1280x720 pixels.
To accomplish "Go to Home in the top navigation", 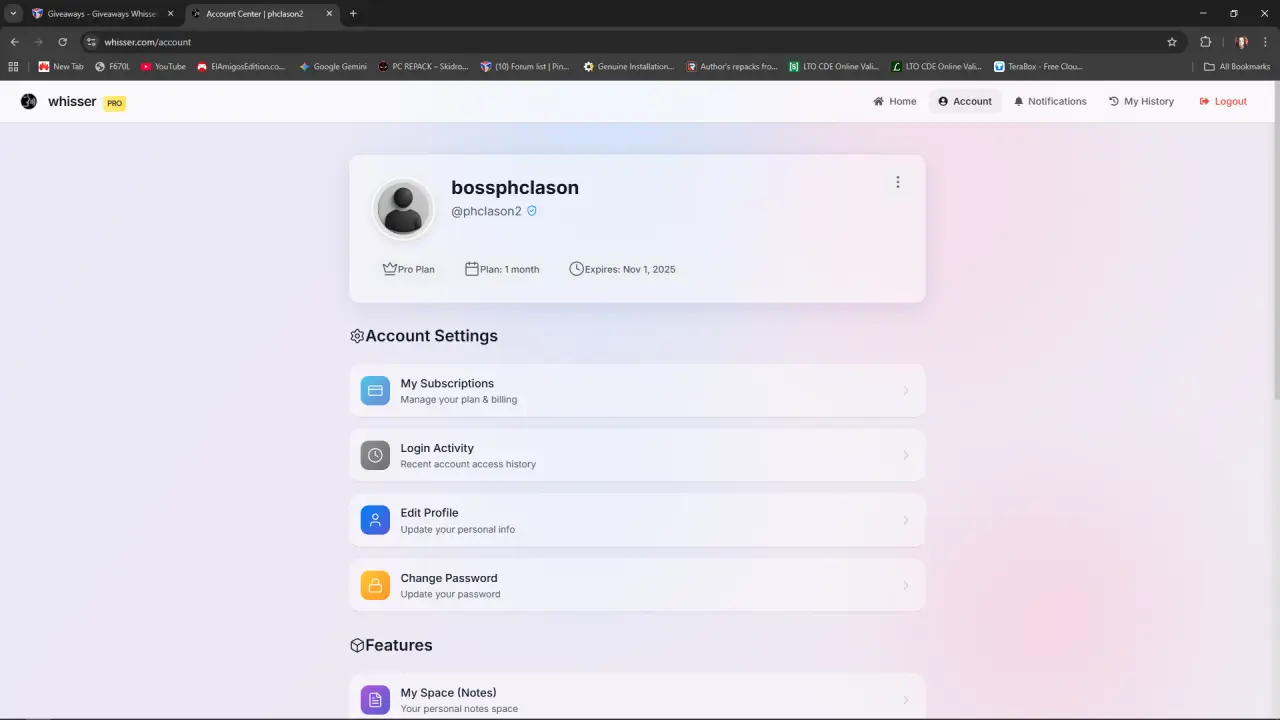I will (x=895, y=101).
